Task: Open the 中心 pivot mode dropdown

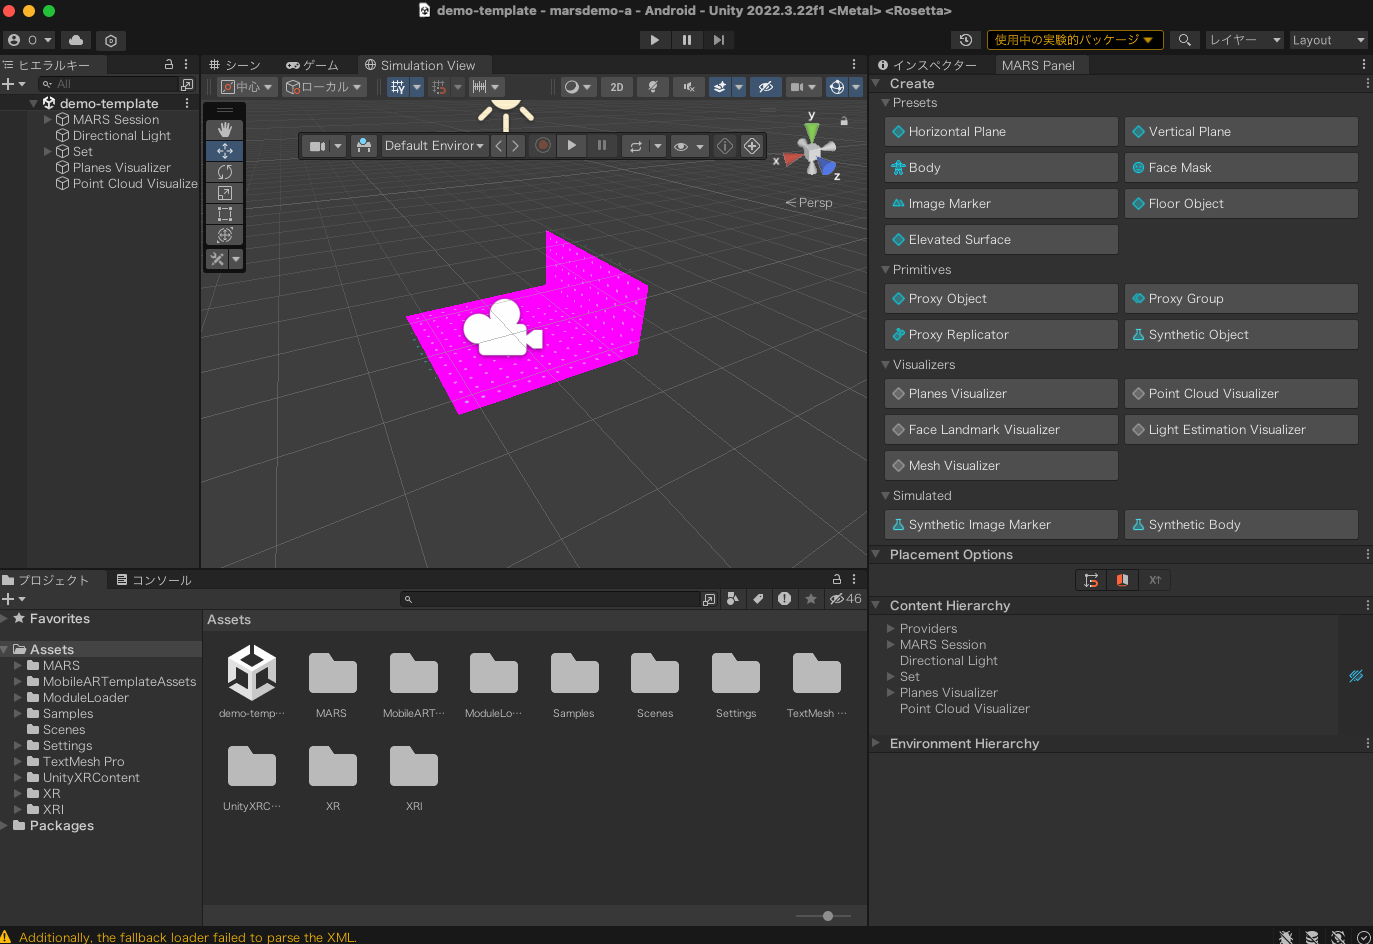Action: 247,87
